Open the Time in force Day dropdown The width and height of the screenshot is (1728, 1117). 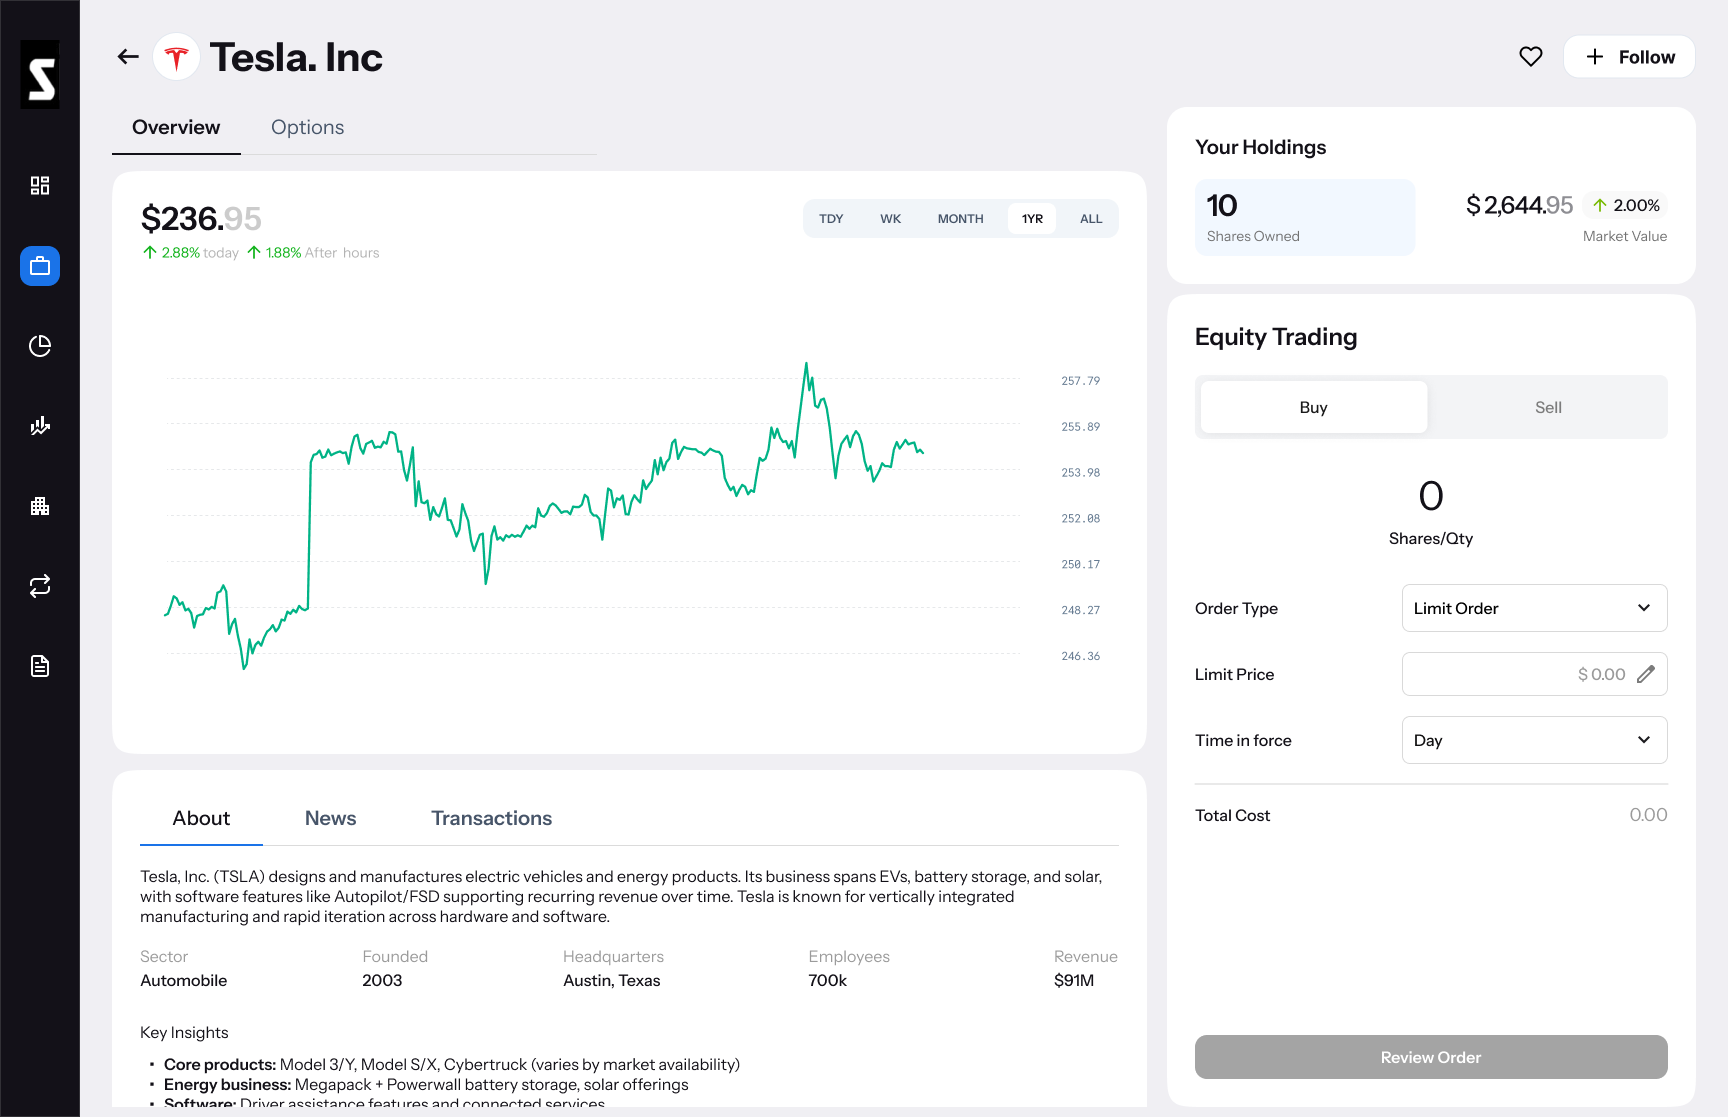click(x=1534, y=740)
